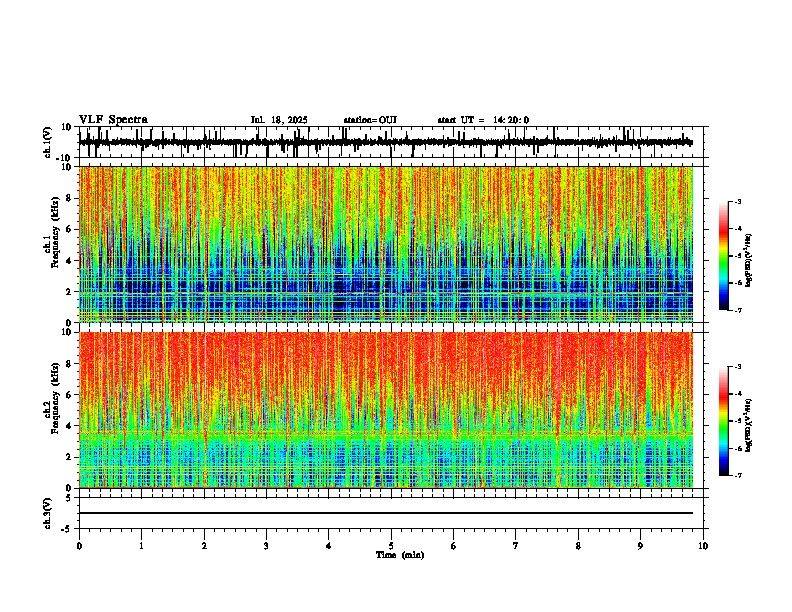The width and height of the screenshot is (792, 612).
Task: Click the "VLF Spectra" plot title
Action: [113, 120]
